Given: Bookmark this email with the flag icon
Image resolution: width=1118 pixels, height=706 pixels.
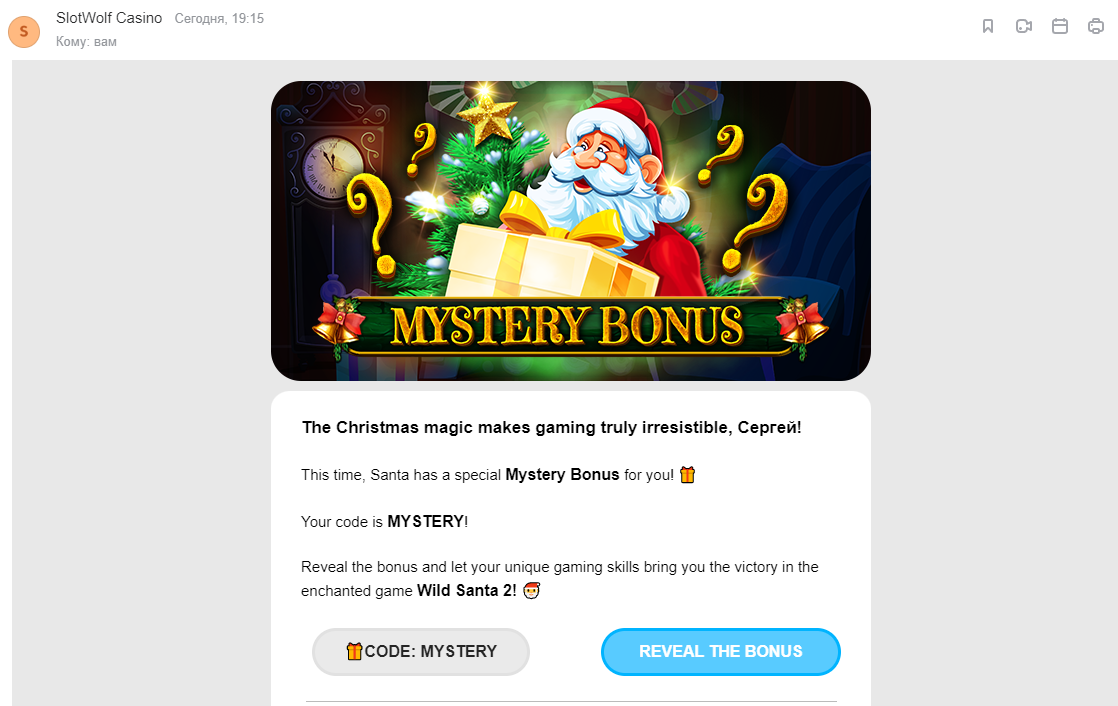Looking at the screenshot, I should 988,26.
